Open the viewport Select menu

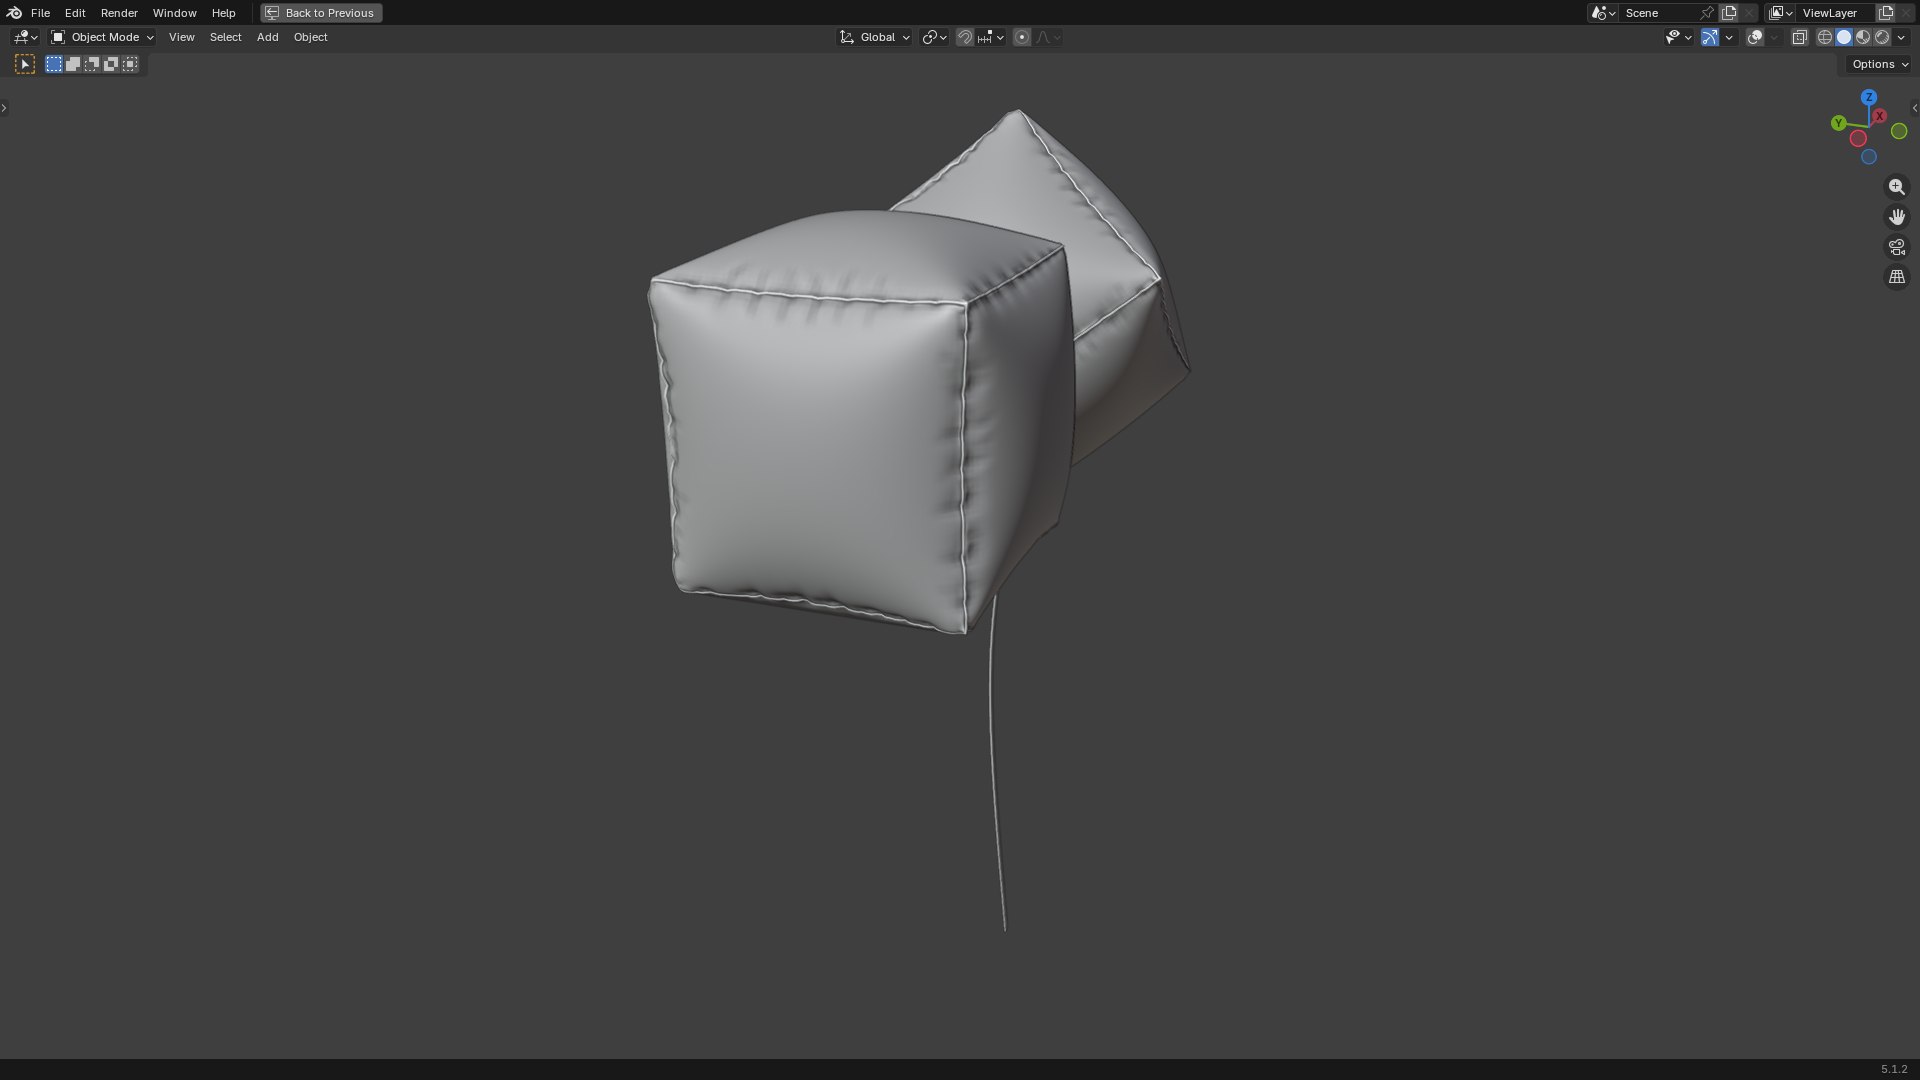[x=225, y=37]
